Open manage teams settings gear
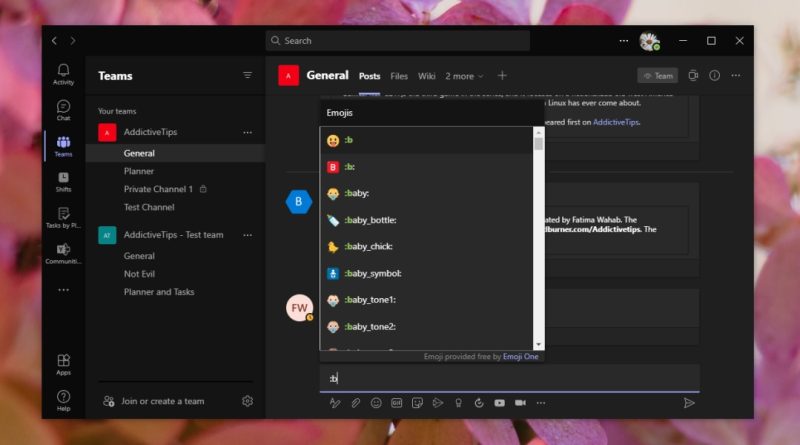The image size is (800, 445). [247, 401]
